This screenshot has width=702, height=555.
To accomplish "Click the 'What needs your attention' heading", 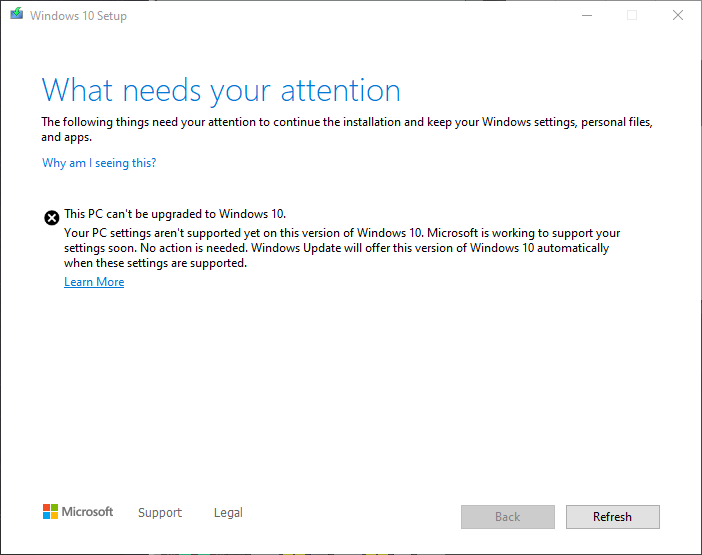I will (221, 90).
